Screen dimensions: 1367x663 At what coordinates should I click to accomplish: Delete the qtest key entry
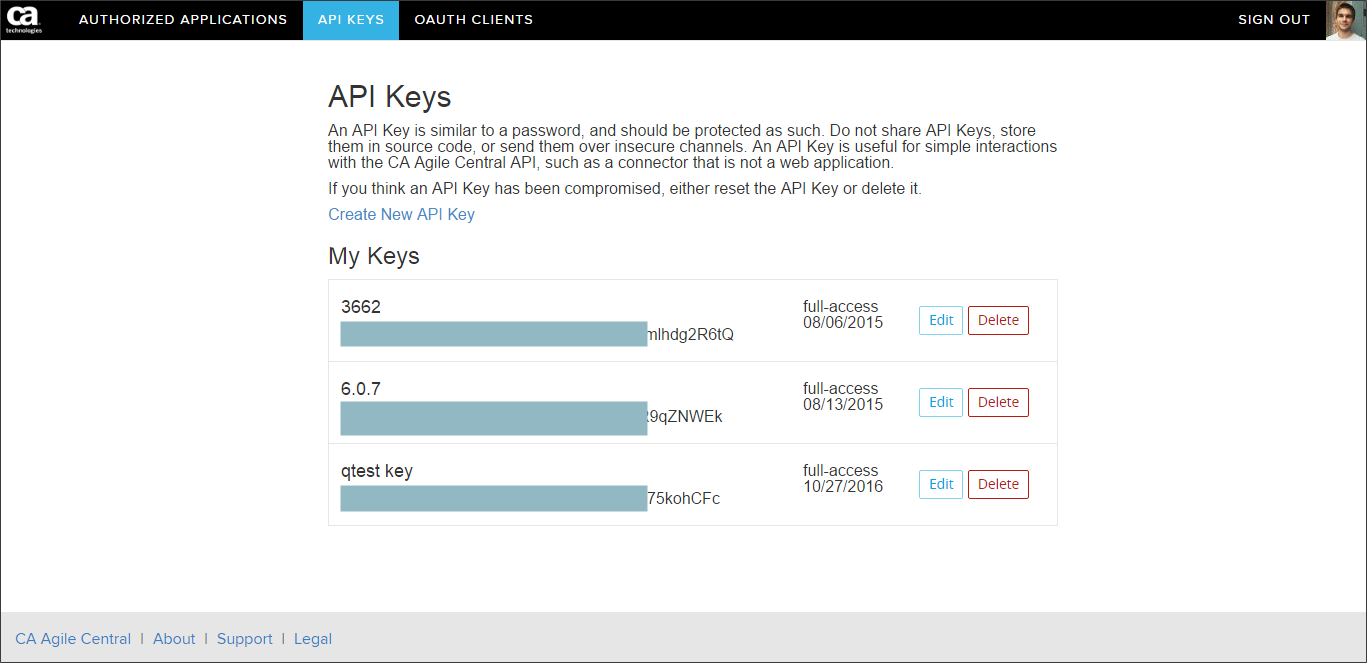[x=998, y=484]
